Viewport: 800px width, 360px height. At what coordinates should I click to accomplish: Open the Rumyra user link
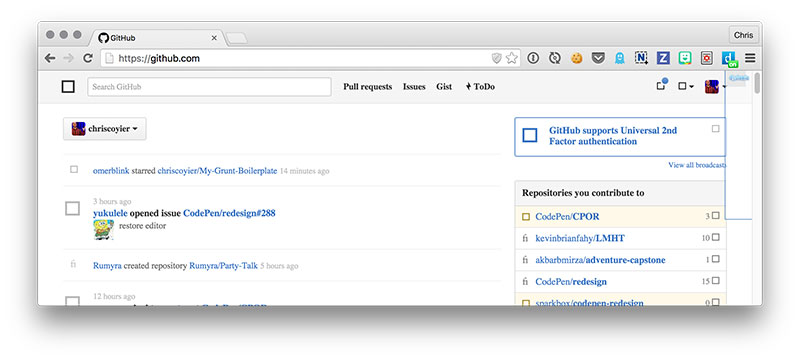[107, 266]
